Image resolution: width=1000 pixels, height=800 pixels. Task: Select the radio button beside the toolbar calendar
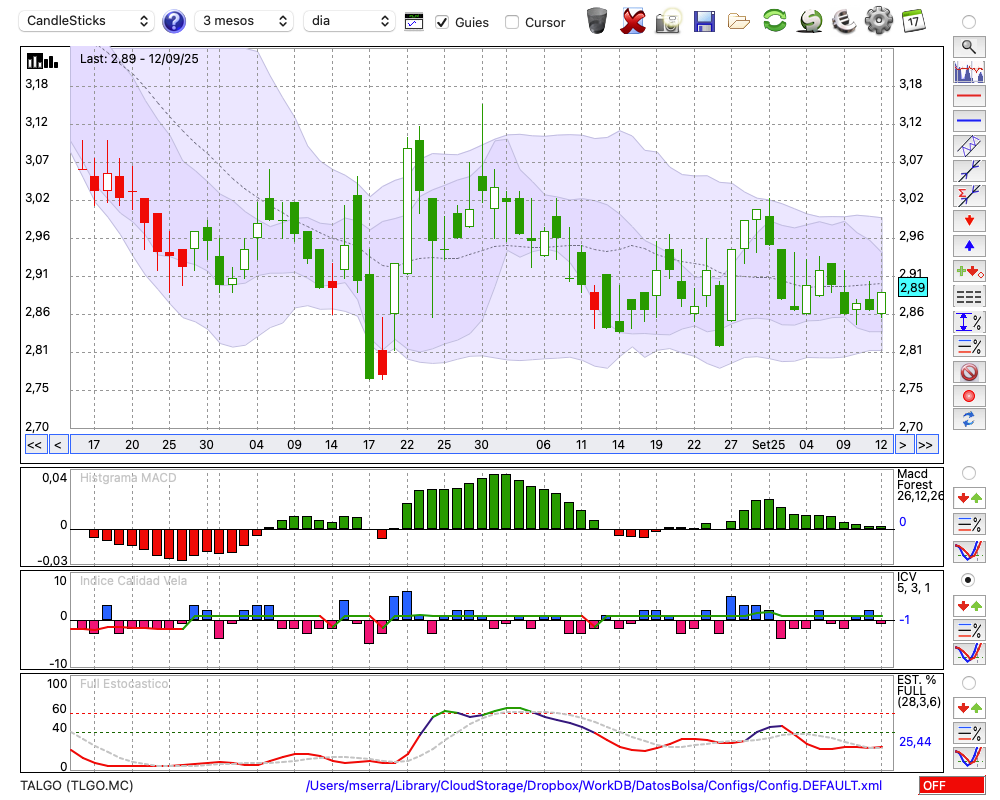click(969, 22)
